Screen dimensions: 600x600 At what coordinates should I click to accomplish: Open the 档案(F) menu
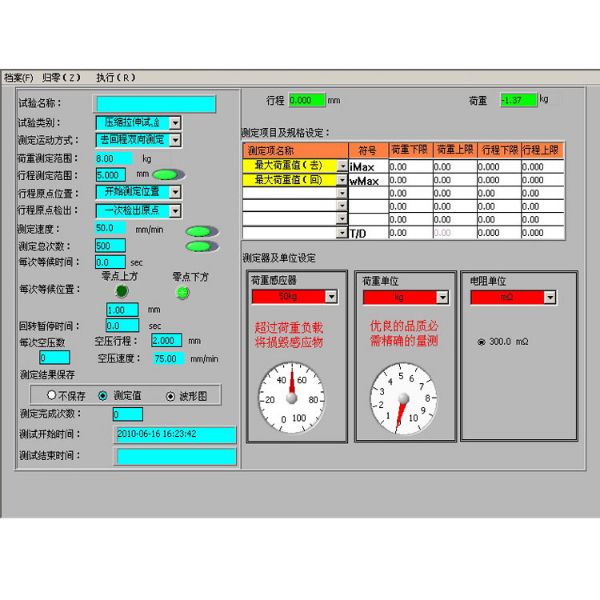(x=18, y=77)
